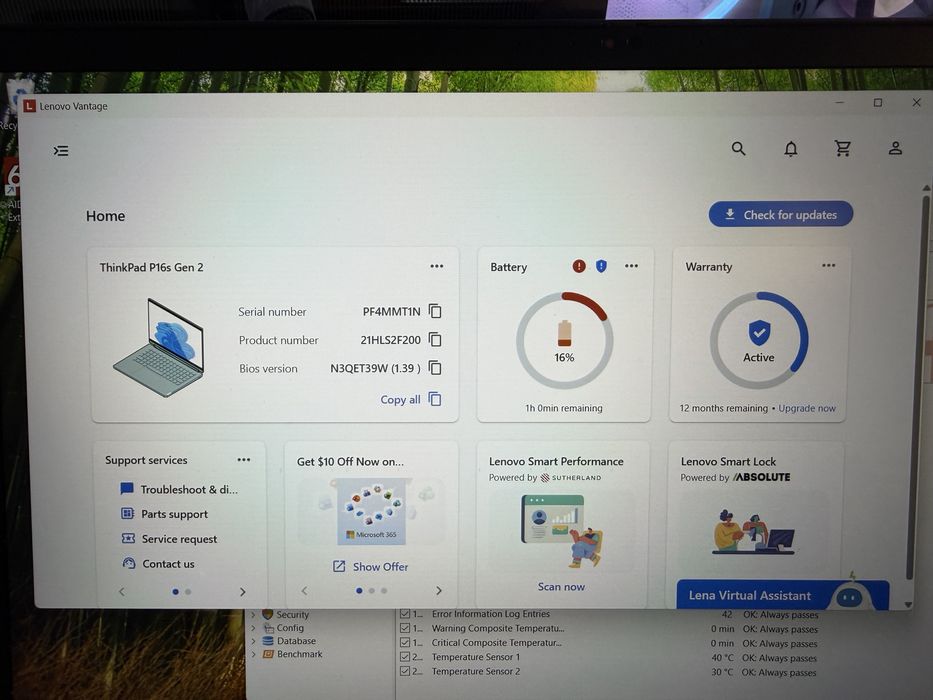Click the Microsoft 365 offer thumbnail

point(371,514)
